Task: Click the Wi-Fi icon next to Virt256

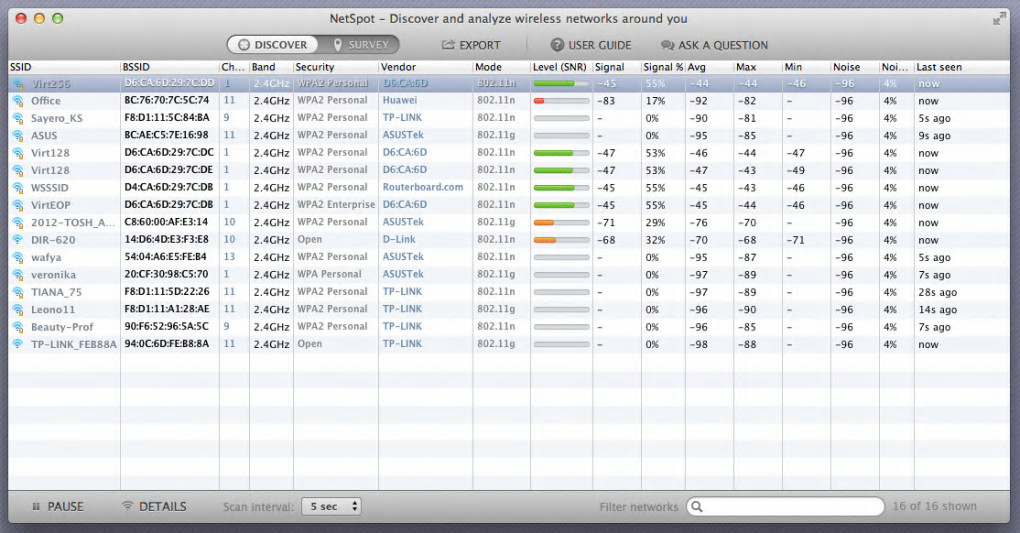Action: tap(18, 83)
